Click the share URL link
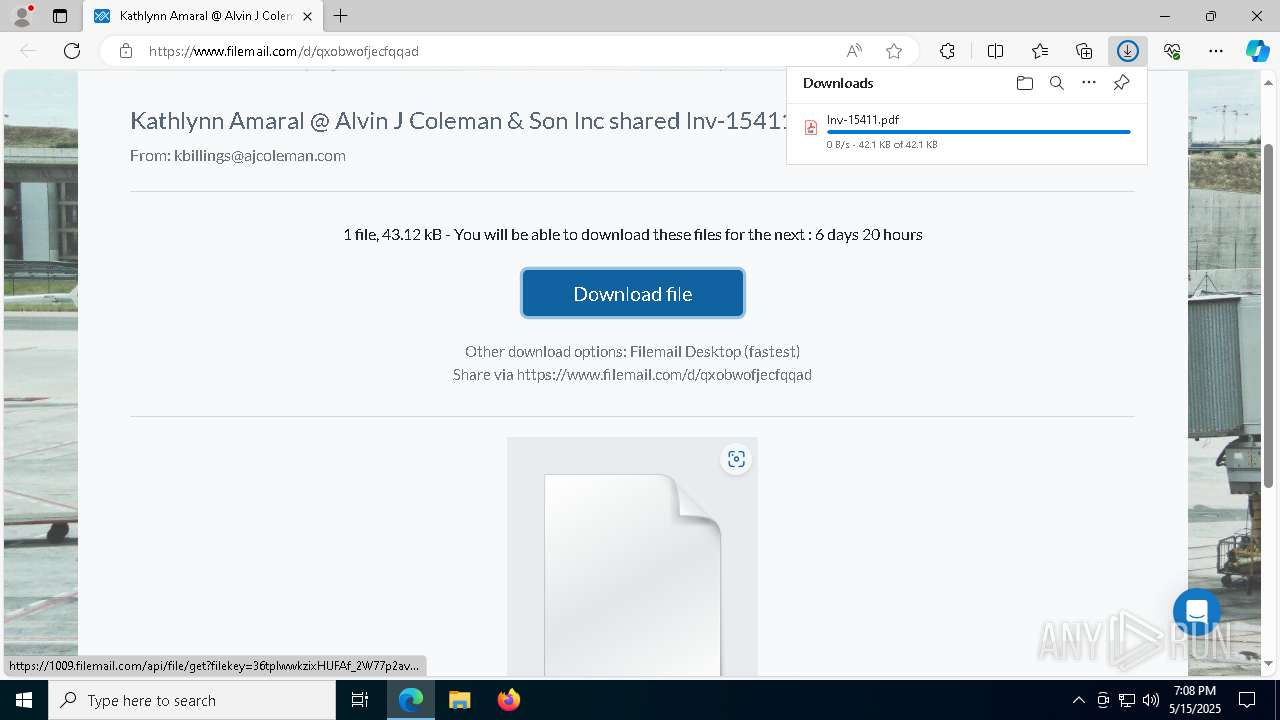 pos(664,375)
